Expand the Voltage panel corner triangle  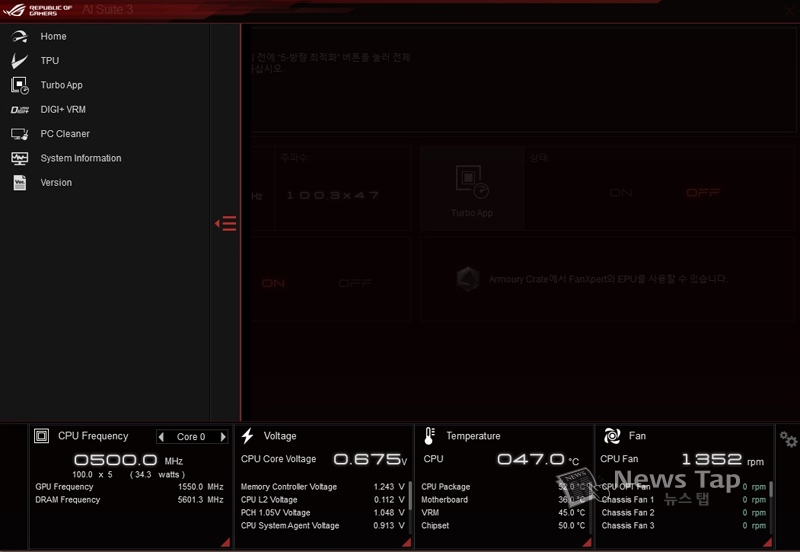point(405,542)
